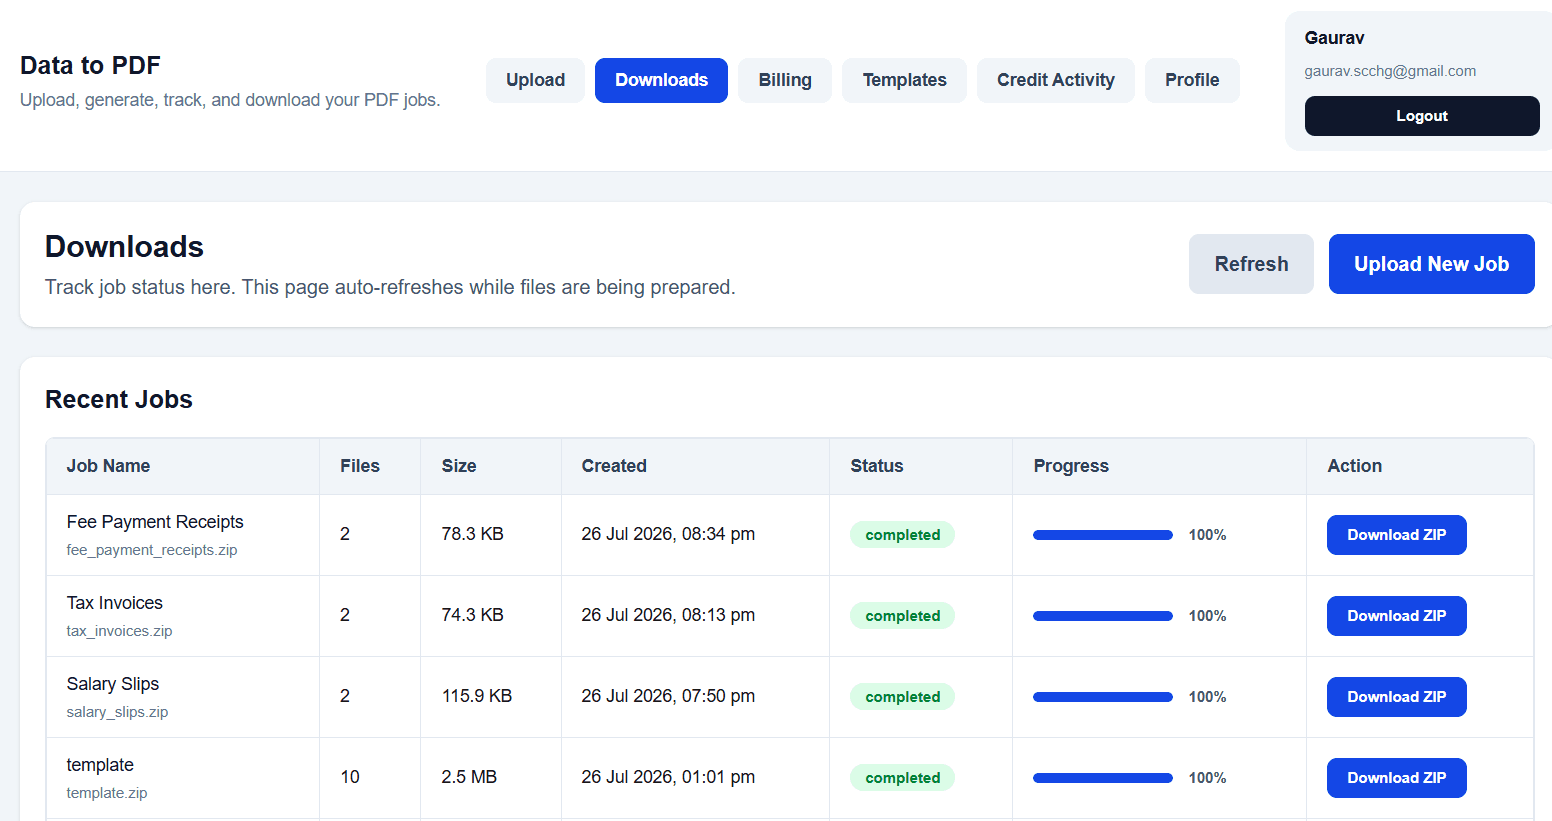Click Fee Payment Receipts progress bar
This screenshot has height=821, width=1552.
point(1103,535)
